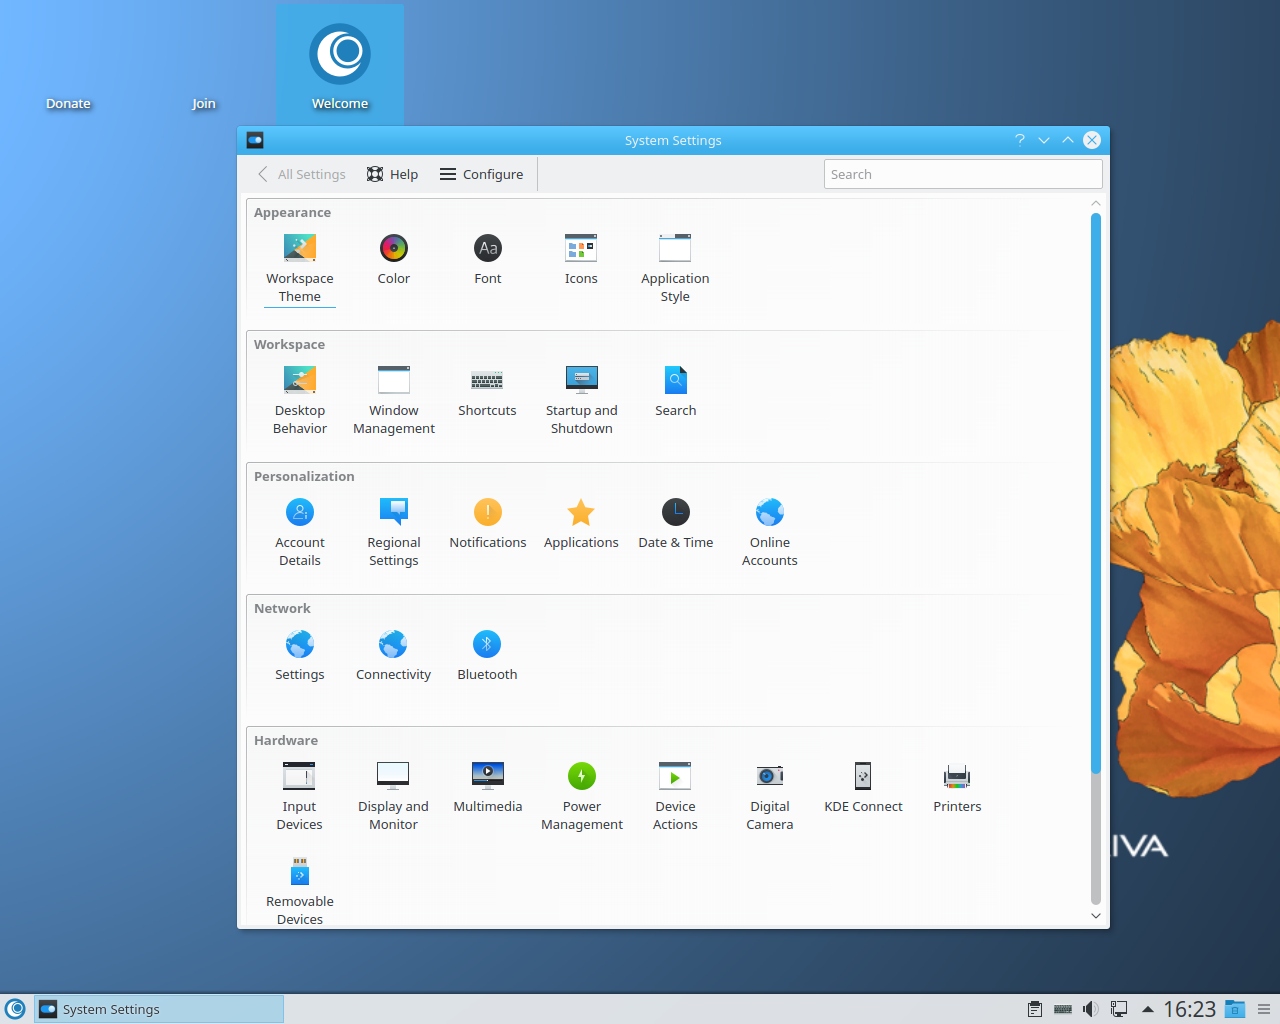The height and width of the screenshot is (1024, 1280).
Task: Open Connectivity settings
Action: 393,655
